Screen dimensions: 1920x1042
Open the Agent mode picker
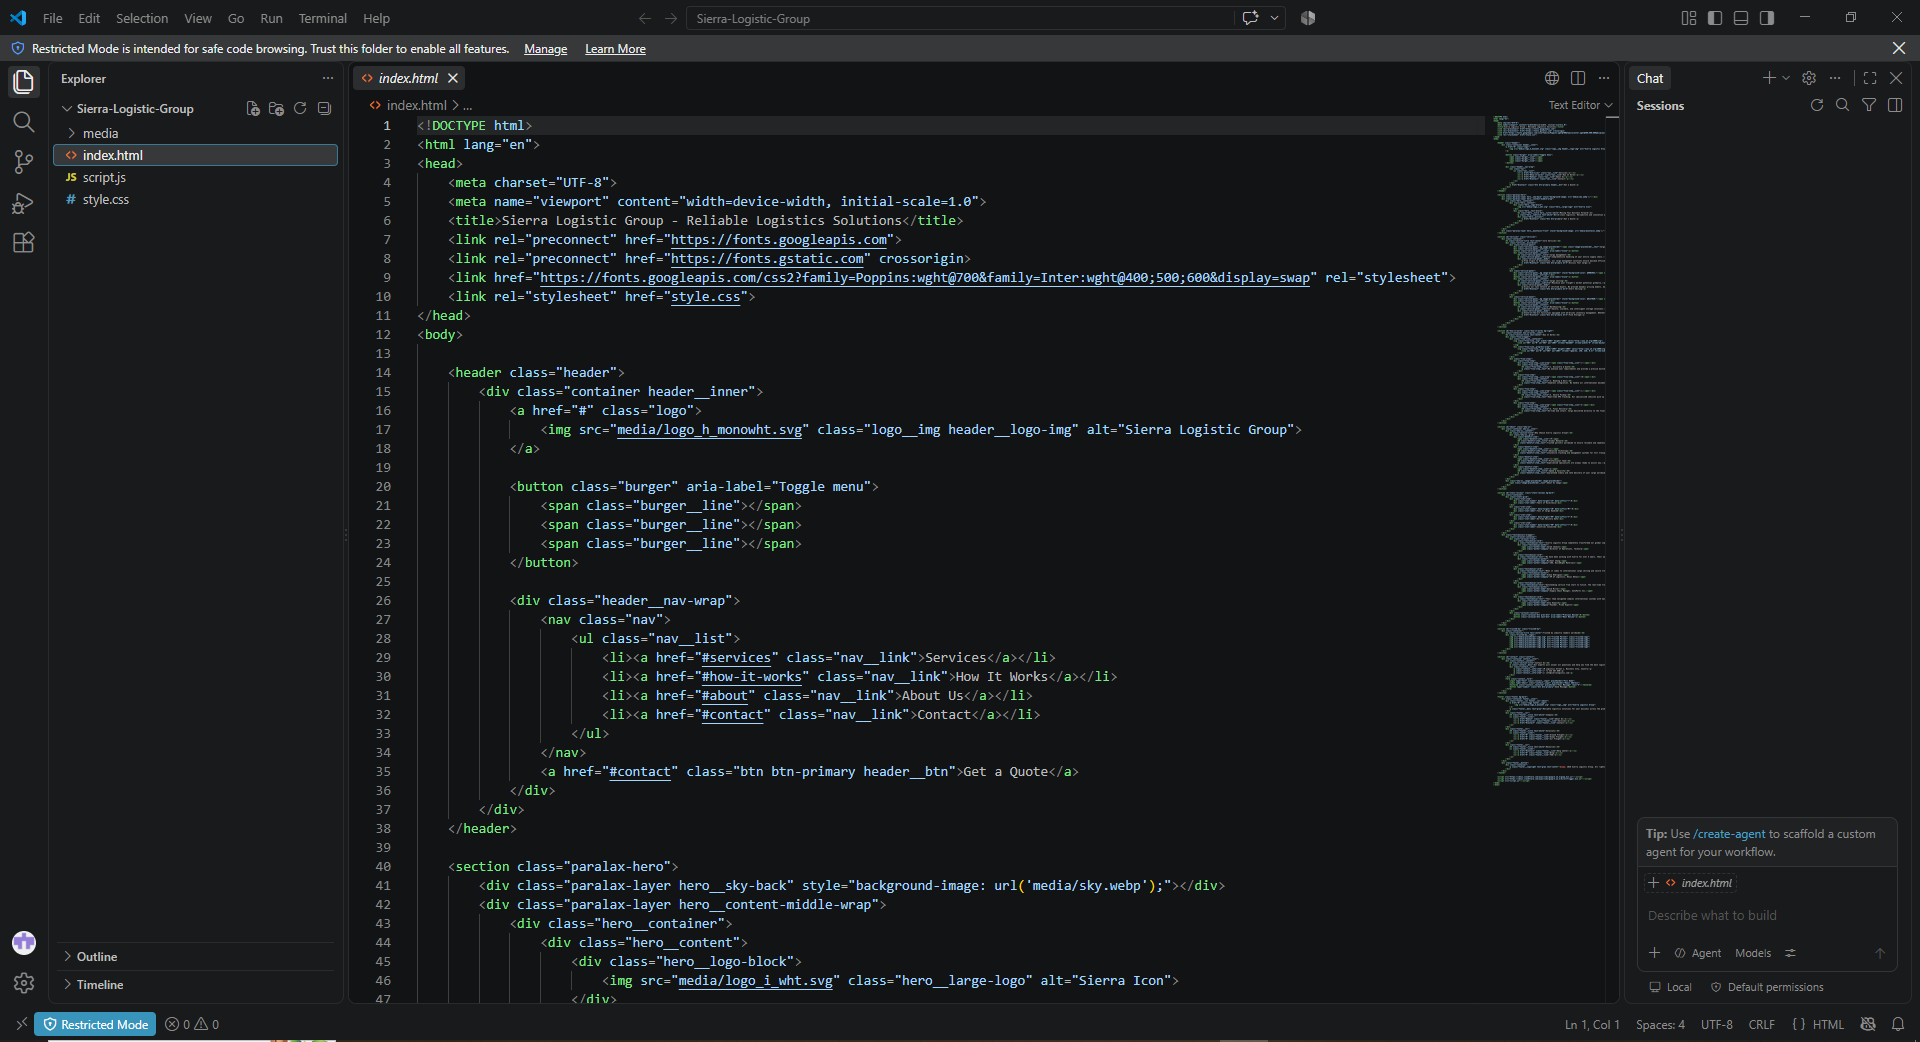click(1698, 953)
